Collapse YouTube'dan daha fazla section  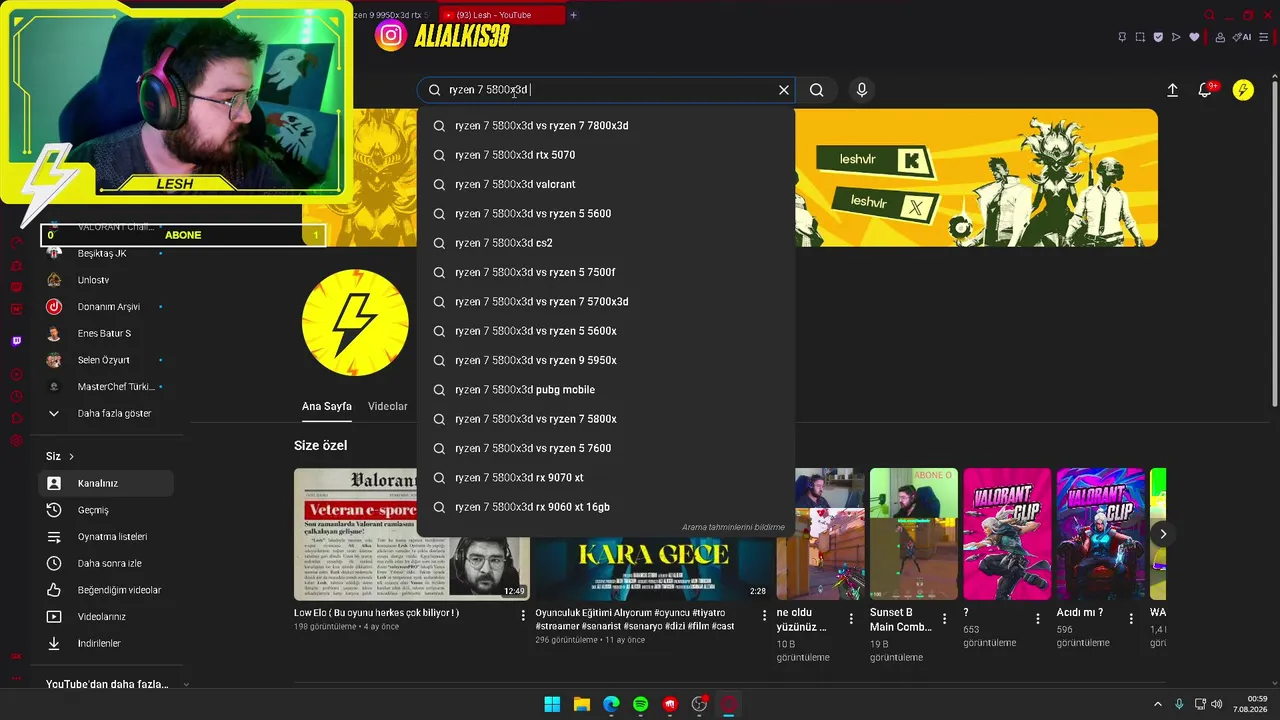point(186,684)
